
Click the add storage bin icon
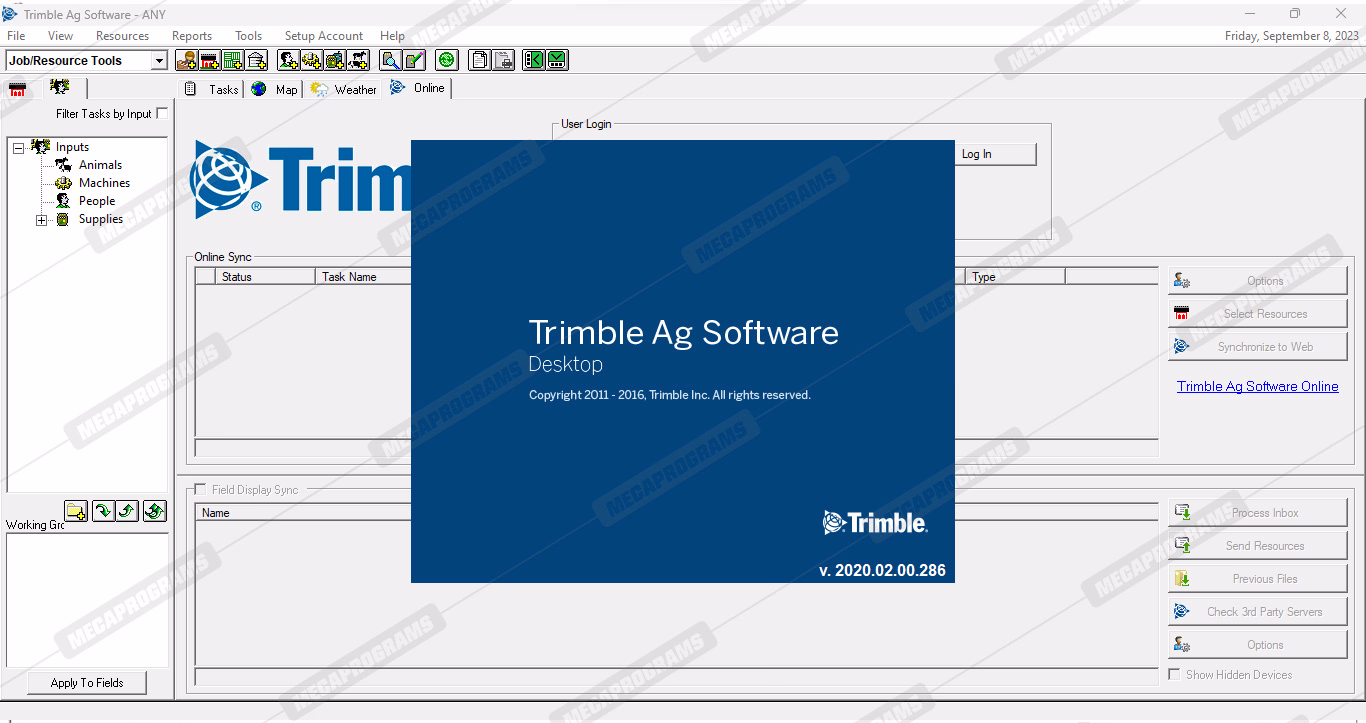pos(257,60)
